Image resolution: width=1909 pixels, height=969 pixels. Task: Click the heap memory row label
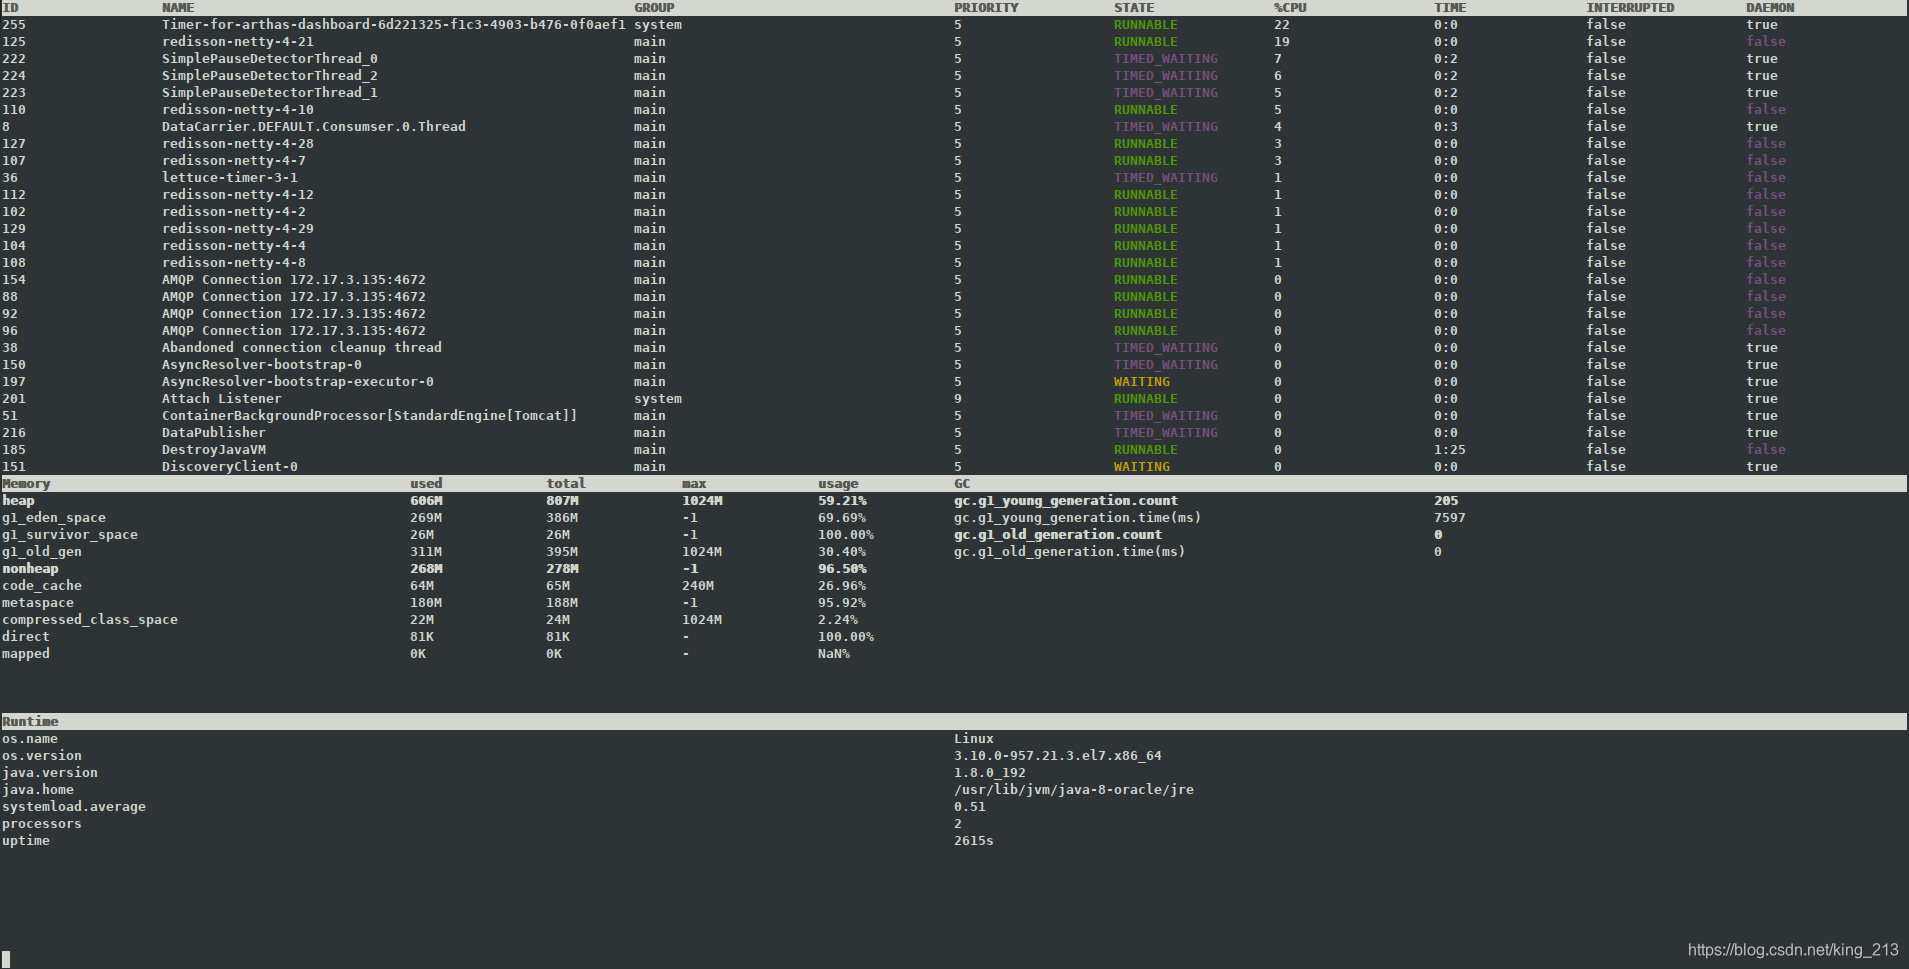click(x=18, y=501)
